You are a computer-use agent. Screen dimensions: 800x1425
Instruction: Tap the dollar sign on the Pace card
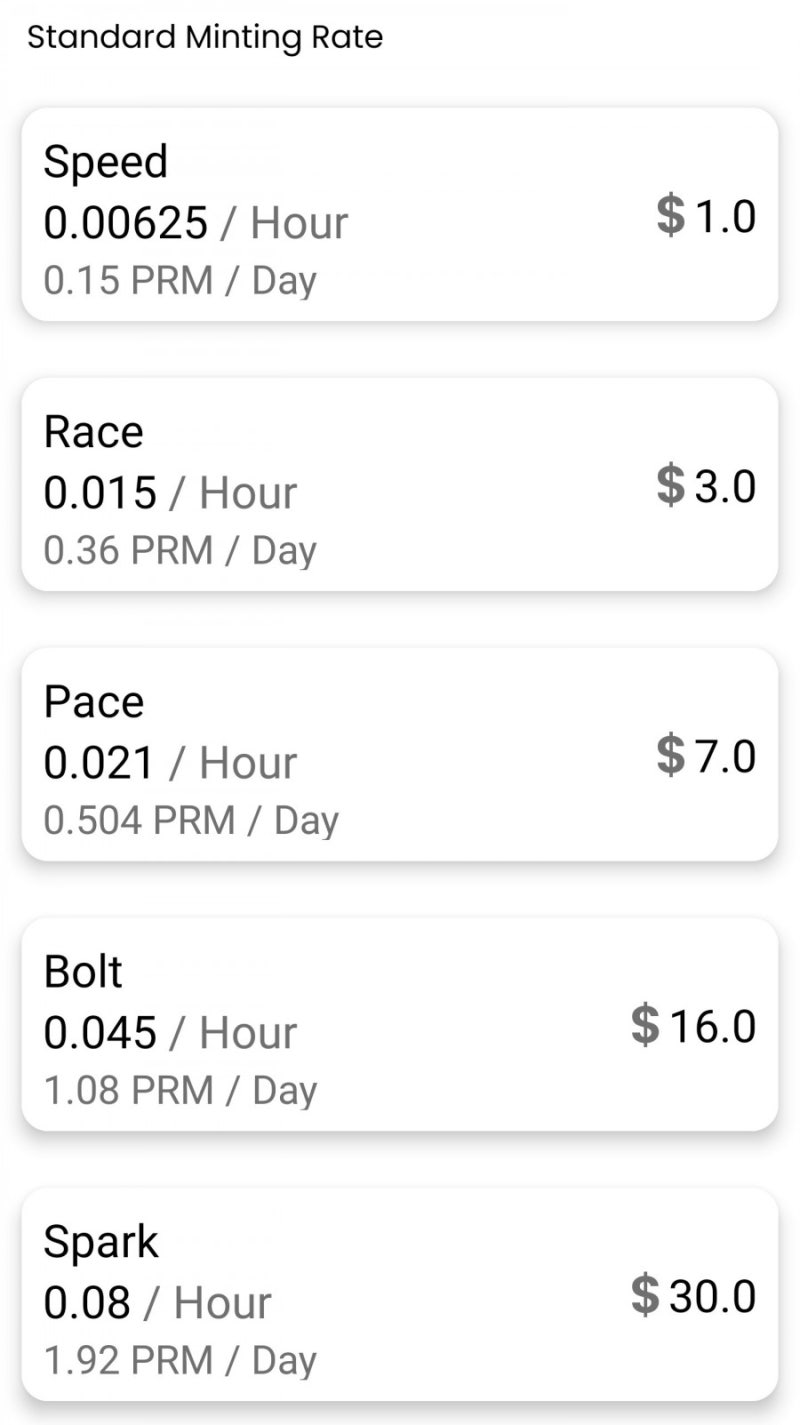coord(671,755)
